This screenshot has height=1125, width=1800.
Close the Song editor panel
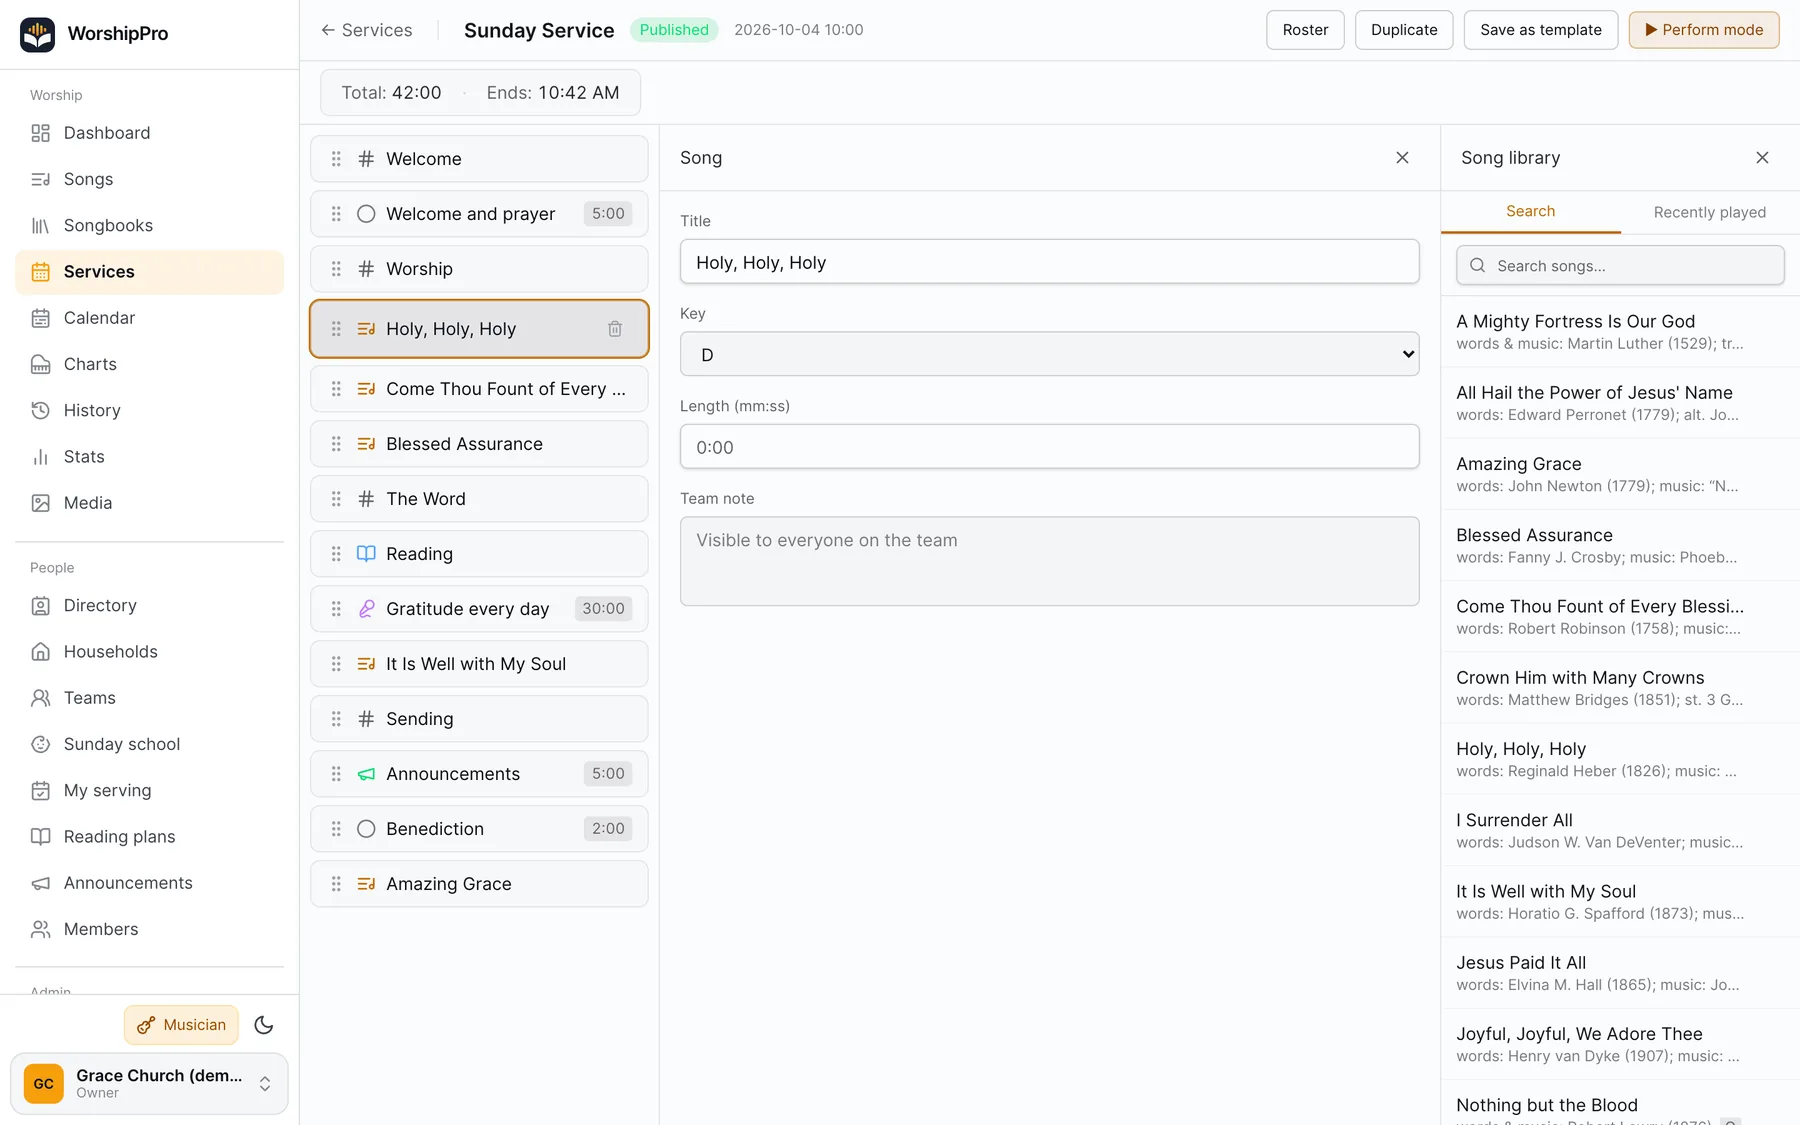1402,158
